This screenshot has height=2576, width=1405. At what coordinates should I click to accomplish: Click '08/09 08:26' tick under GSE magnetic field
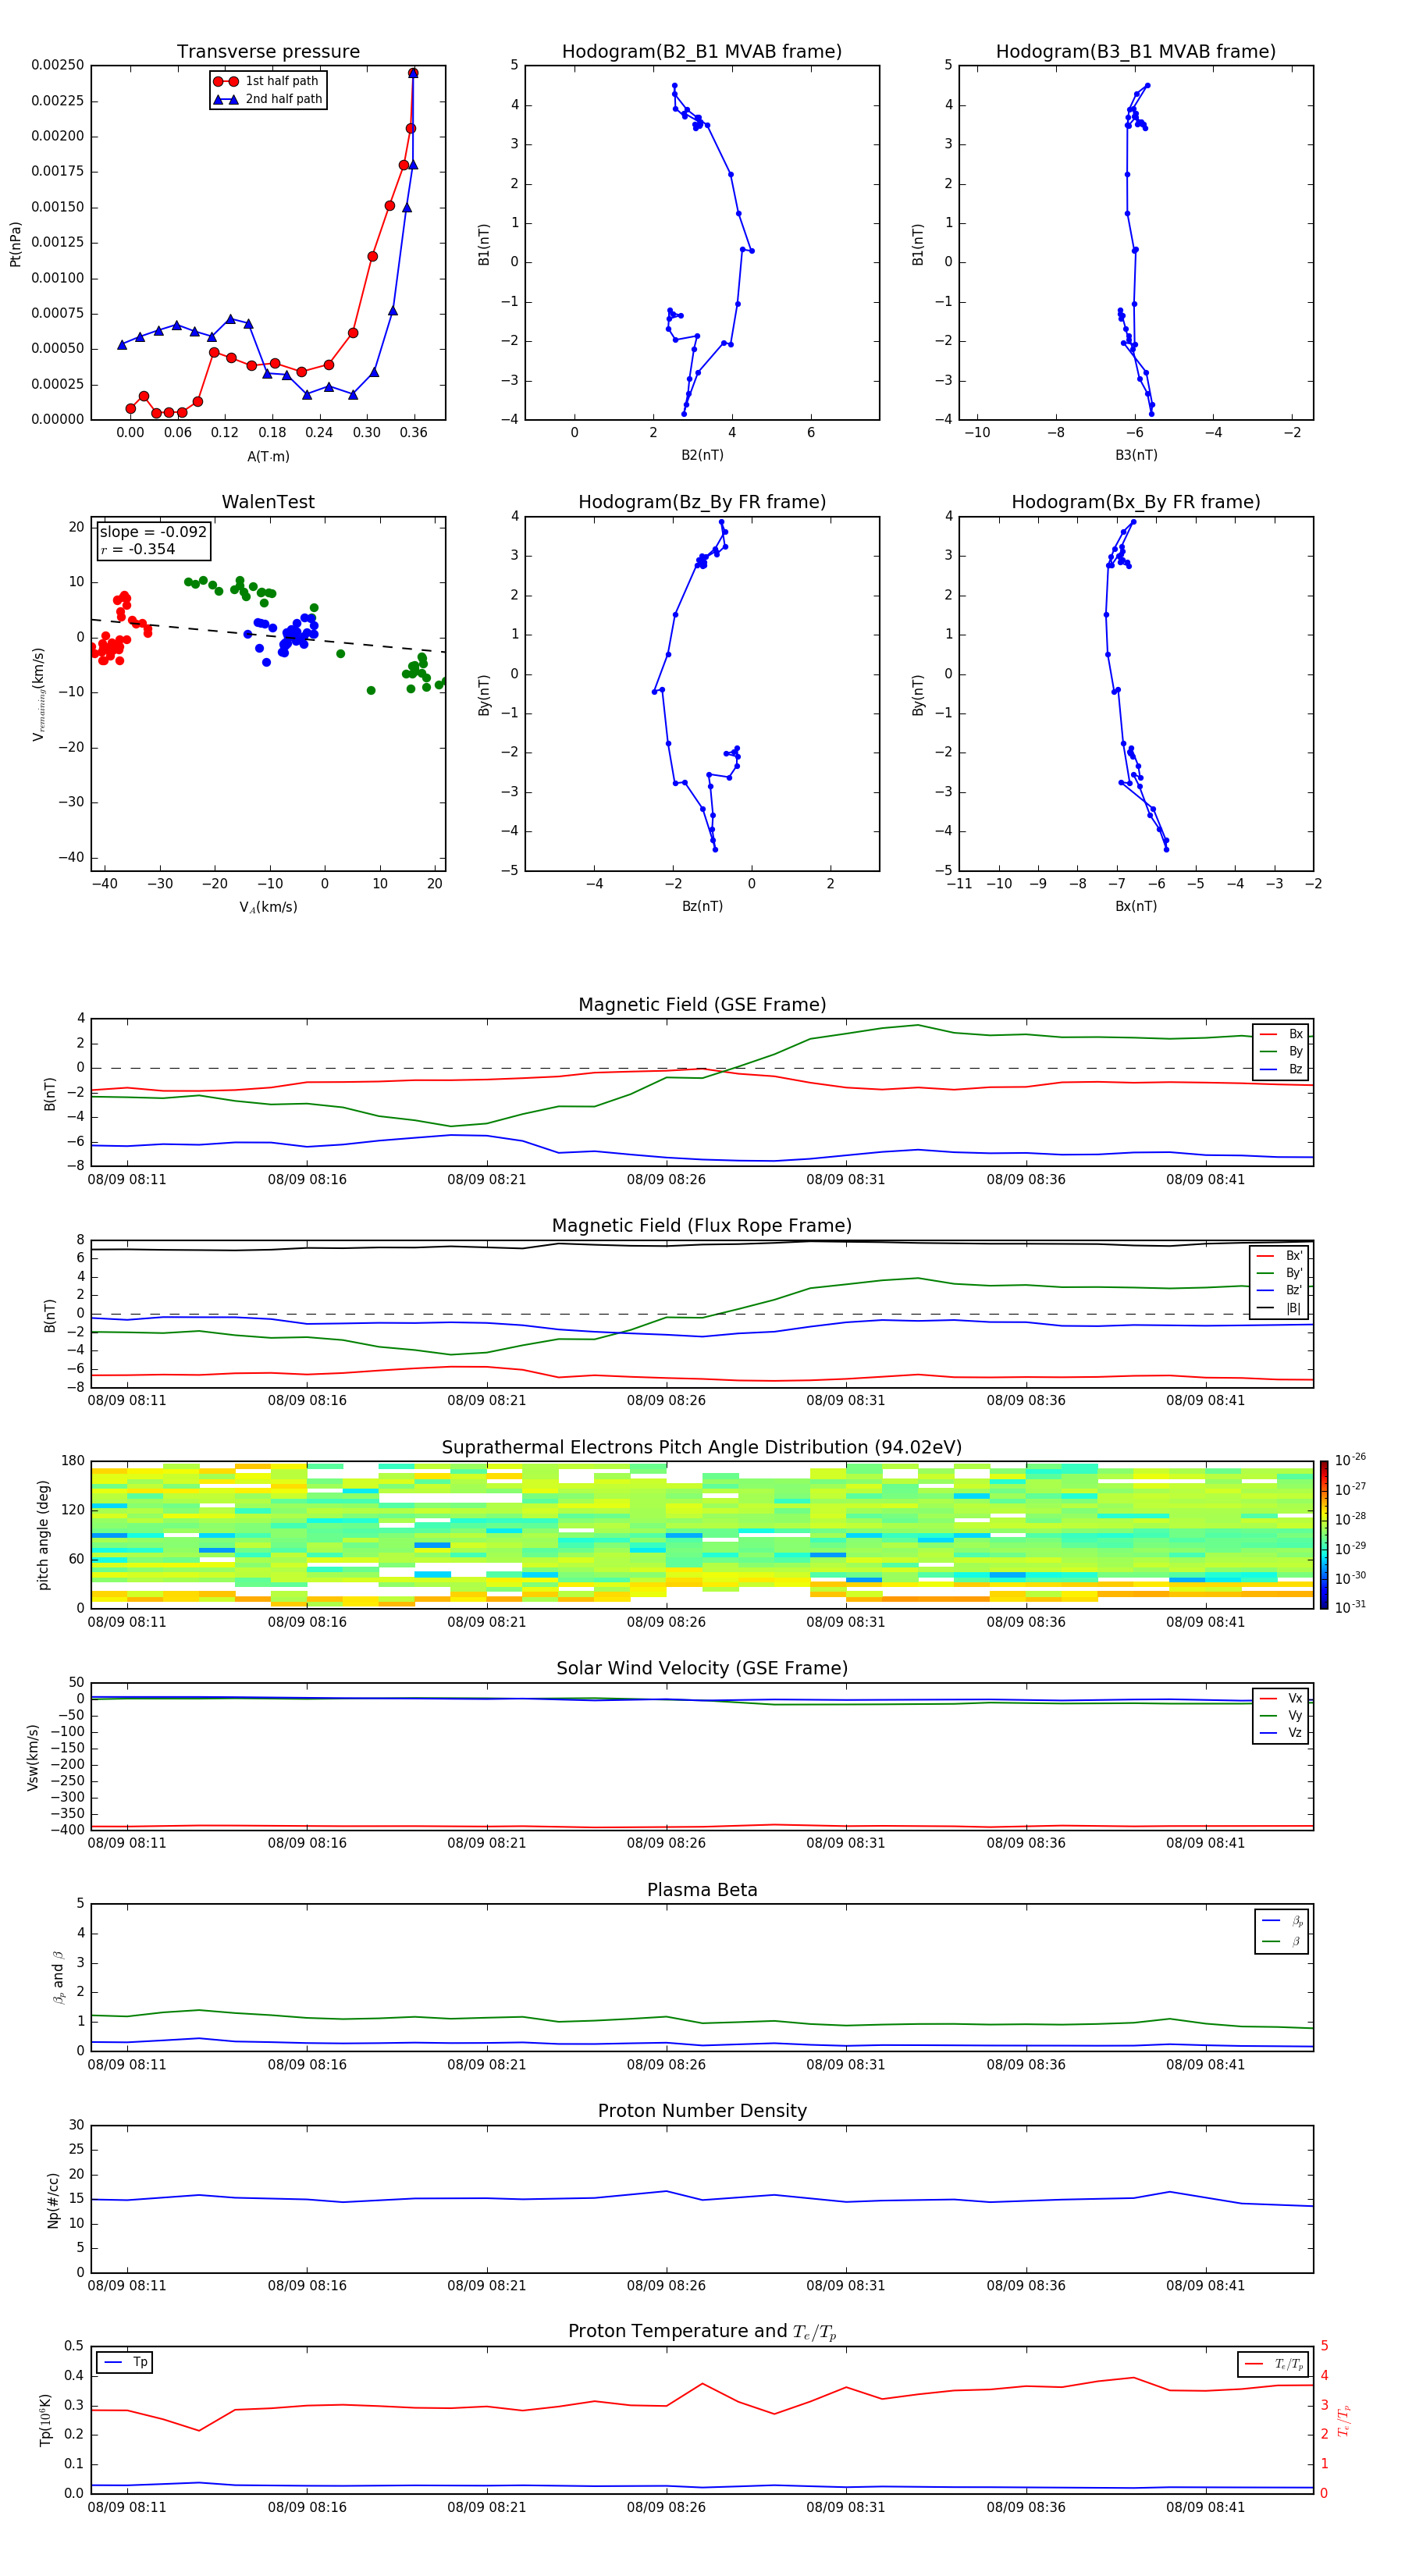(666, 1179)
